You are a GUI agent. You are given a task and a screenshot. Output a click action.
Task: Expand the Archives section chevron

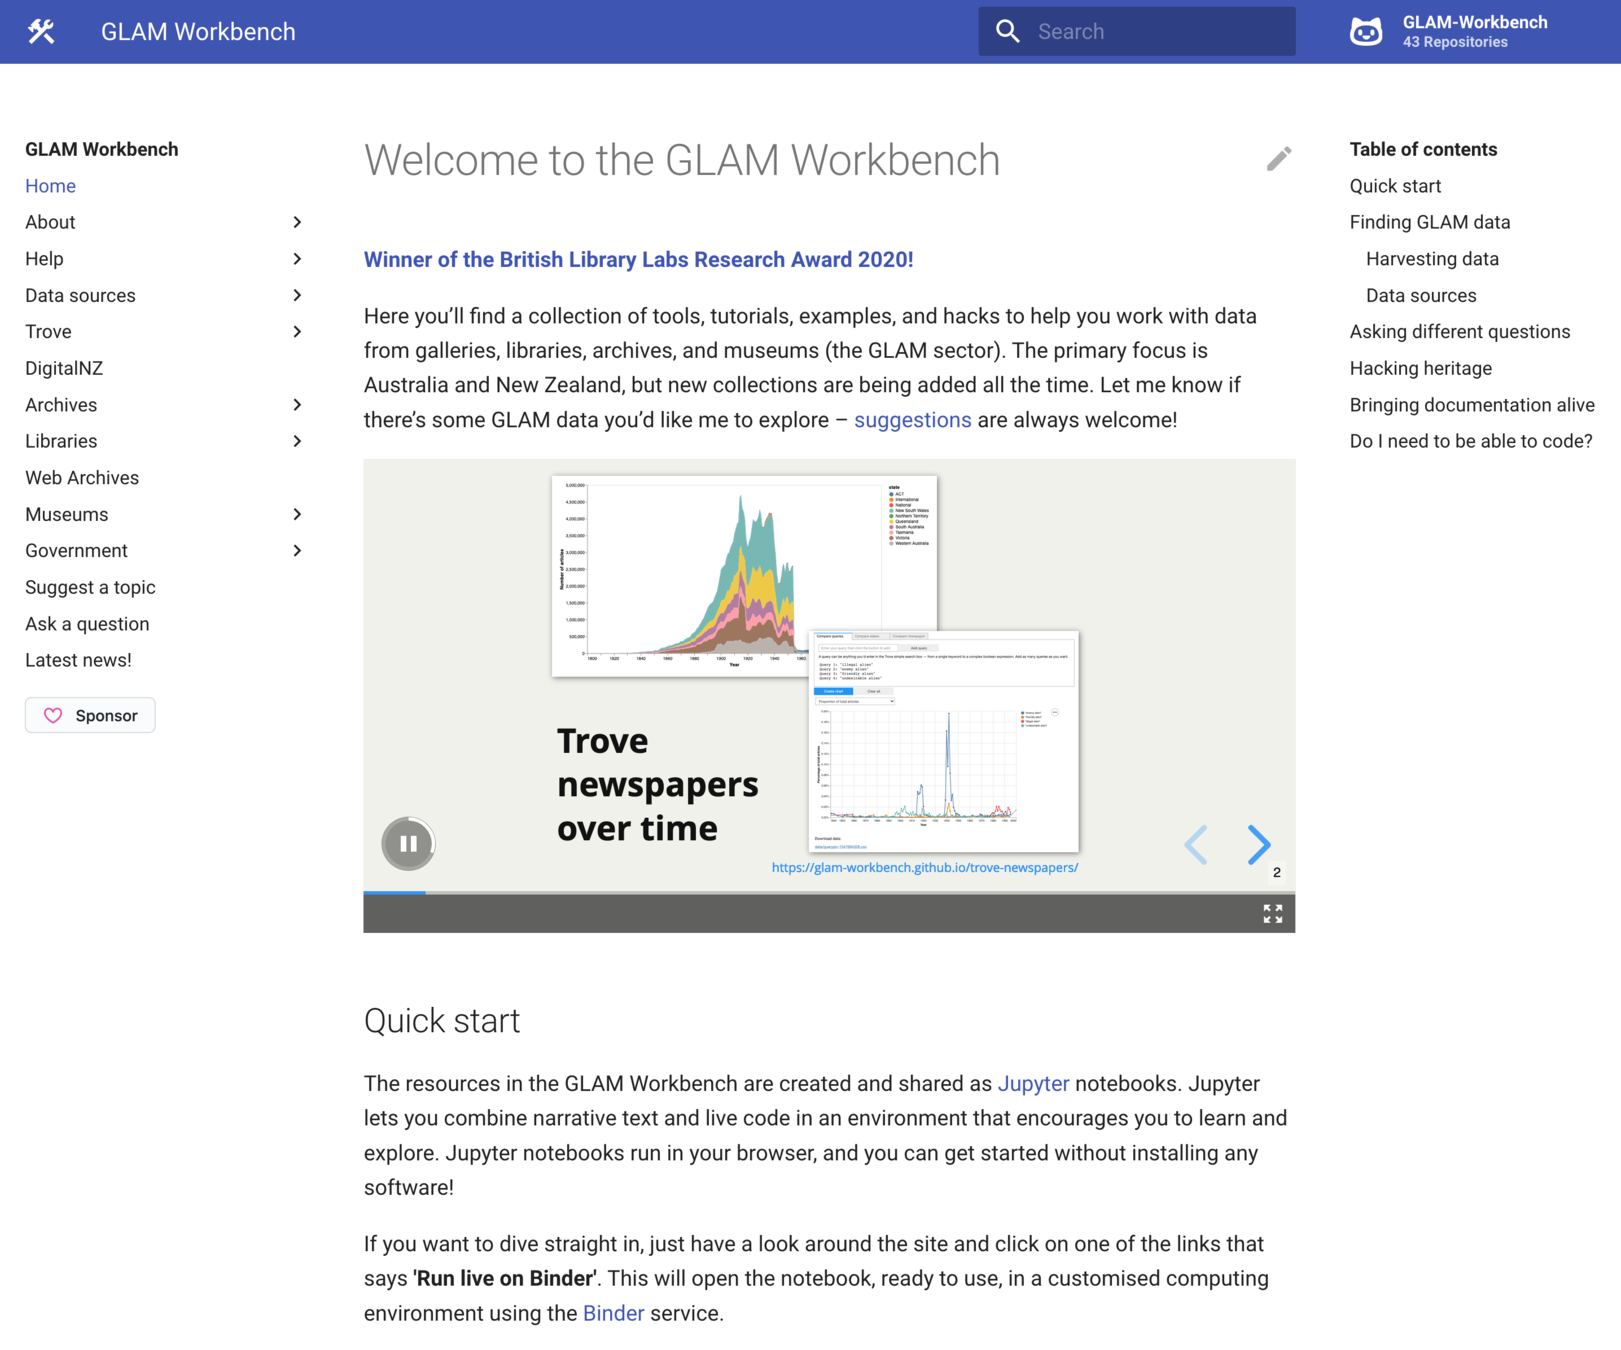(297, 405)
